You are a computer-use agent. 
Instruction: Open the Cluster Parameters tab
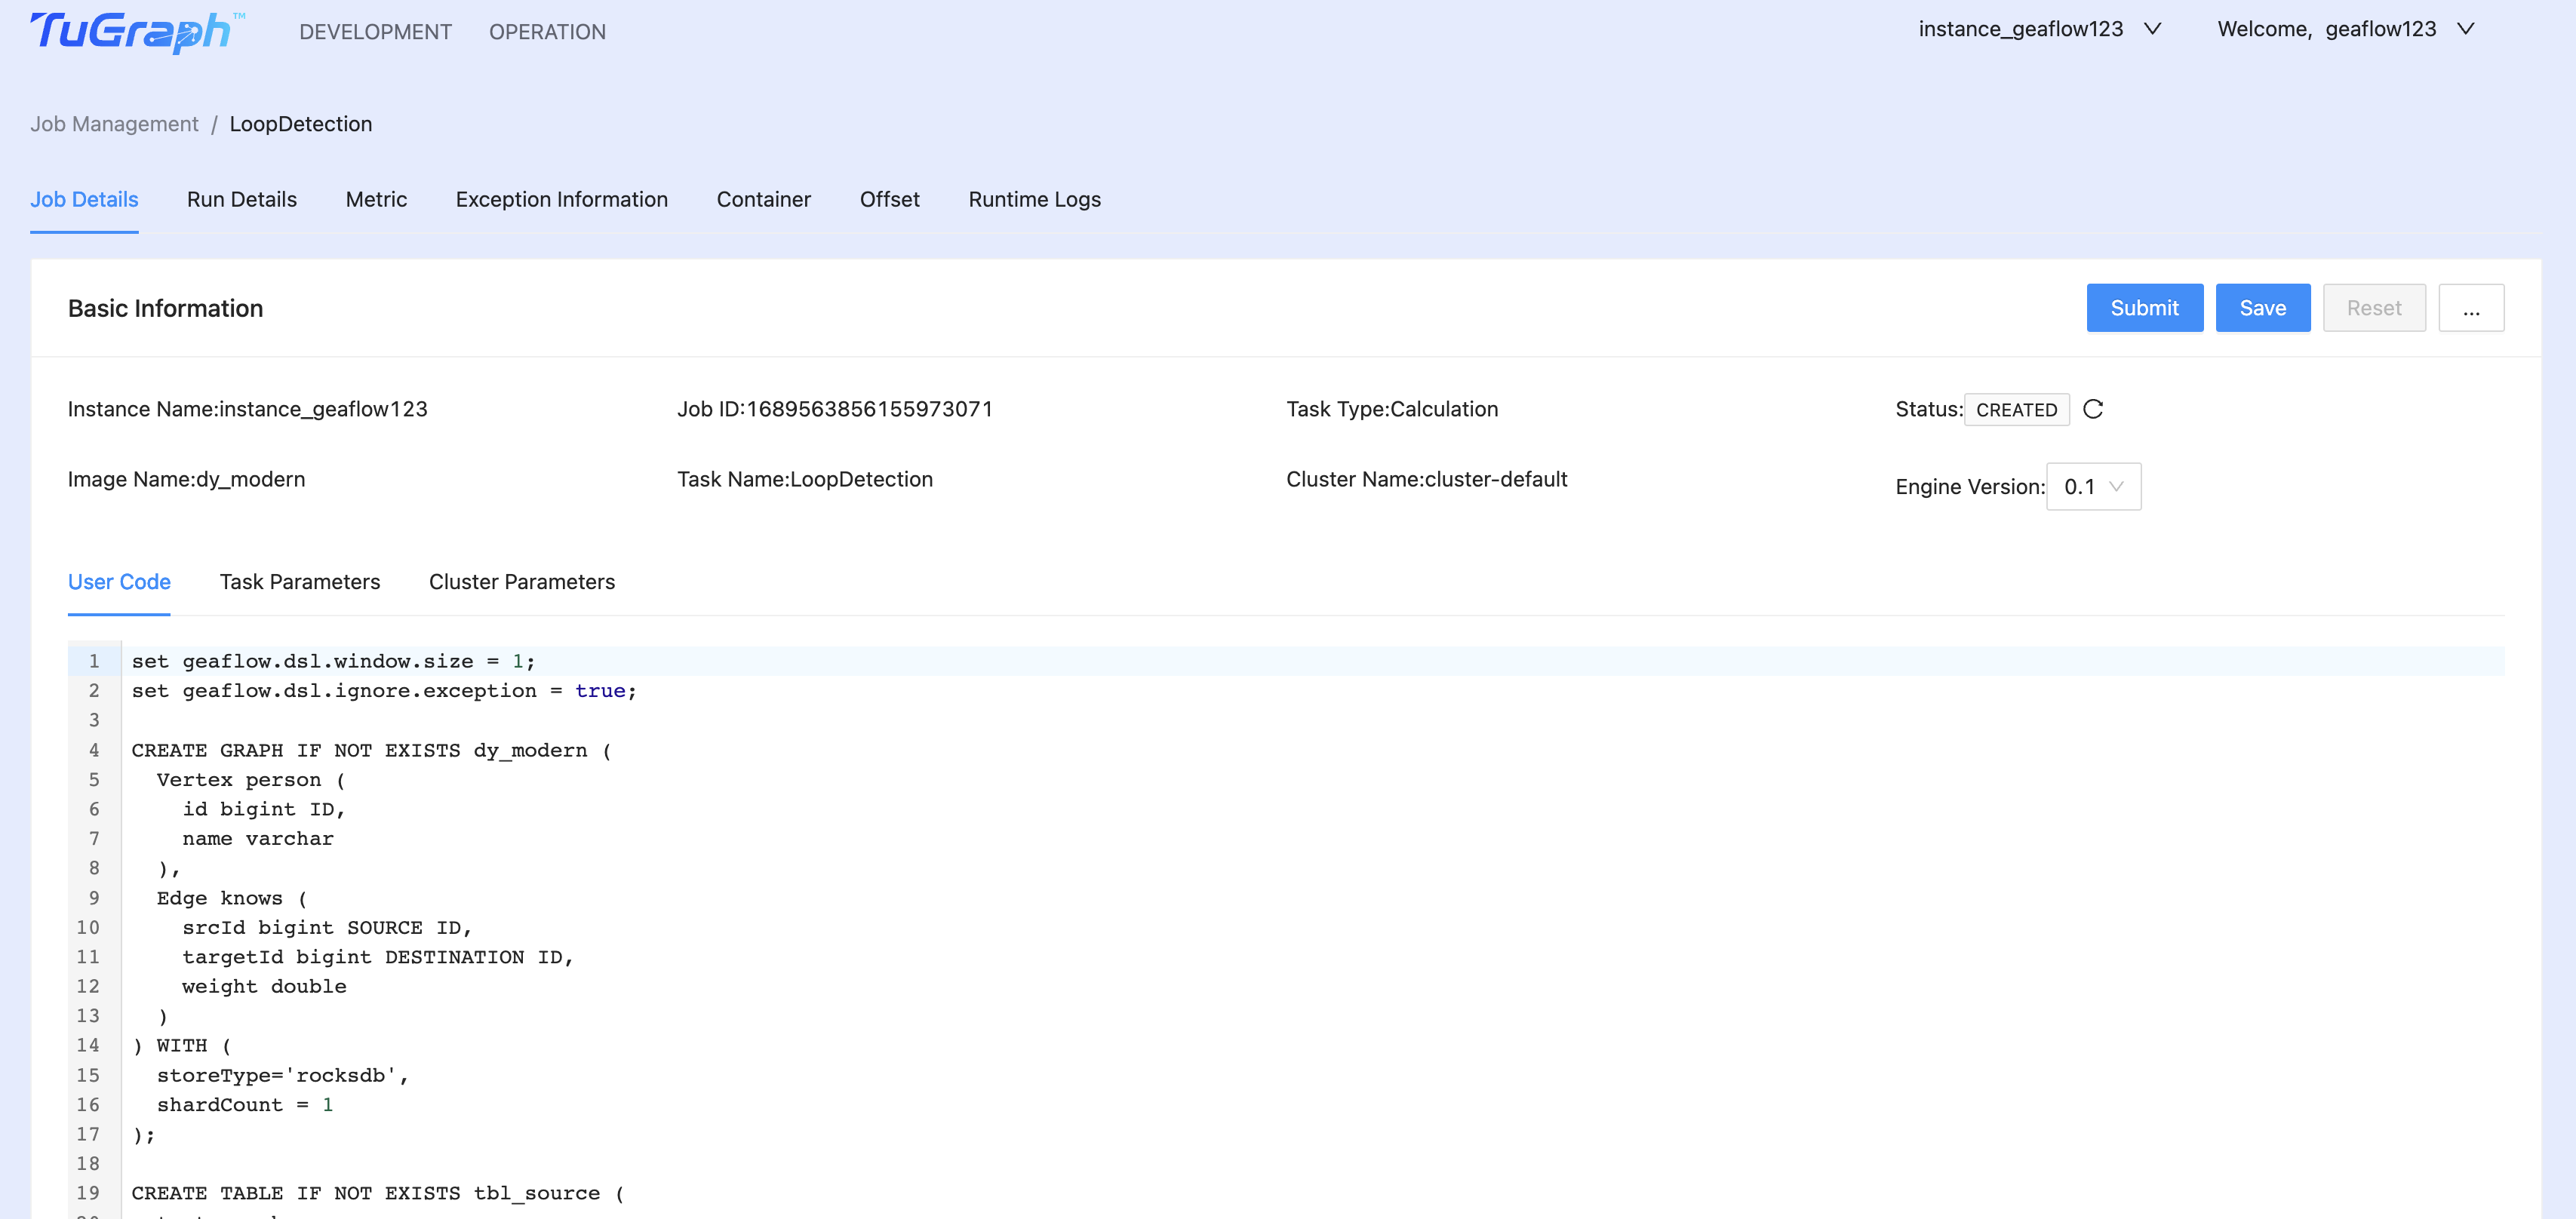pos(521,581)
